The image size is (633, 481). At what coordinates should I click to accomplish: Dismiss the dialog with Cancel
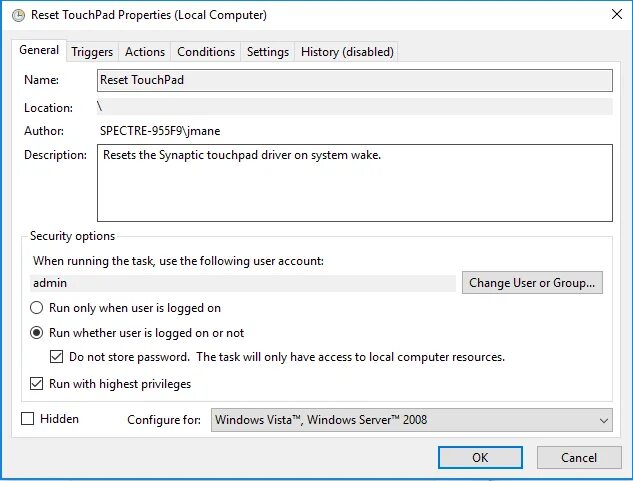[x=579, y=458]
